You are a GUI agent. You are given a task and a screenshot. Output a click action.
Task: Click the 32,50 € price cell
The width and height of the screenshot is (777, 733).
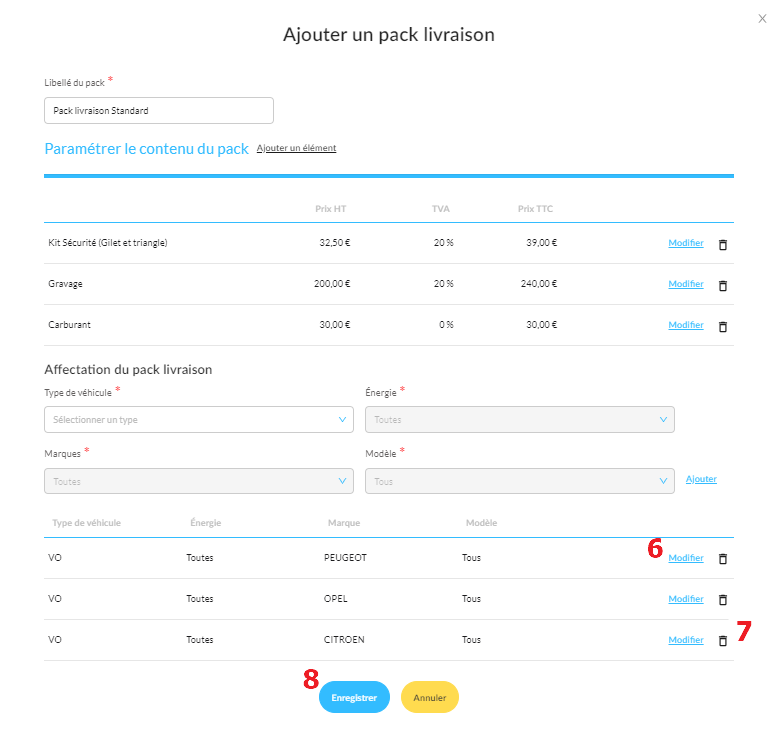tap(334, 243)
